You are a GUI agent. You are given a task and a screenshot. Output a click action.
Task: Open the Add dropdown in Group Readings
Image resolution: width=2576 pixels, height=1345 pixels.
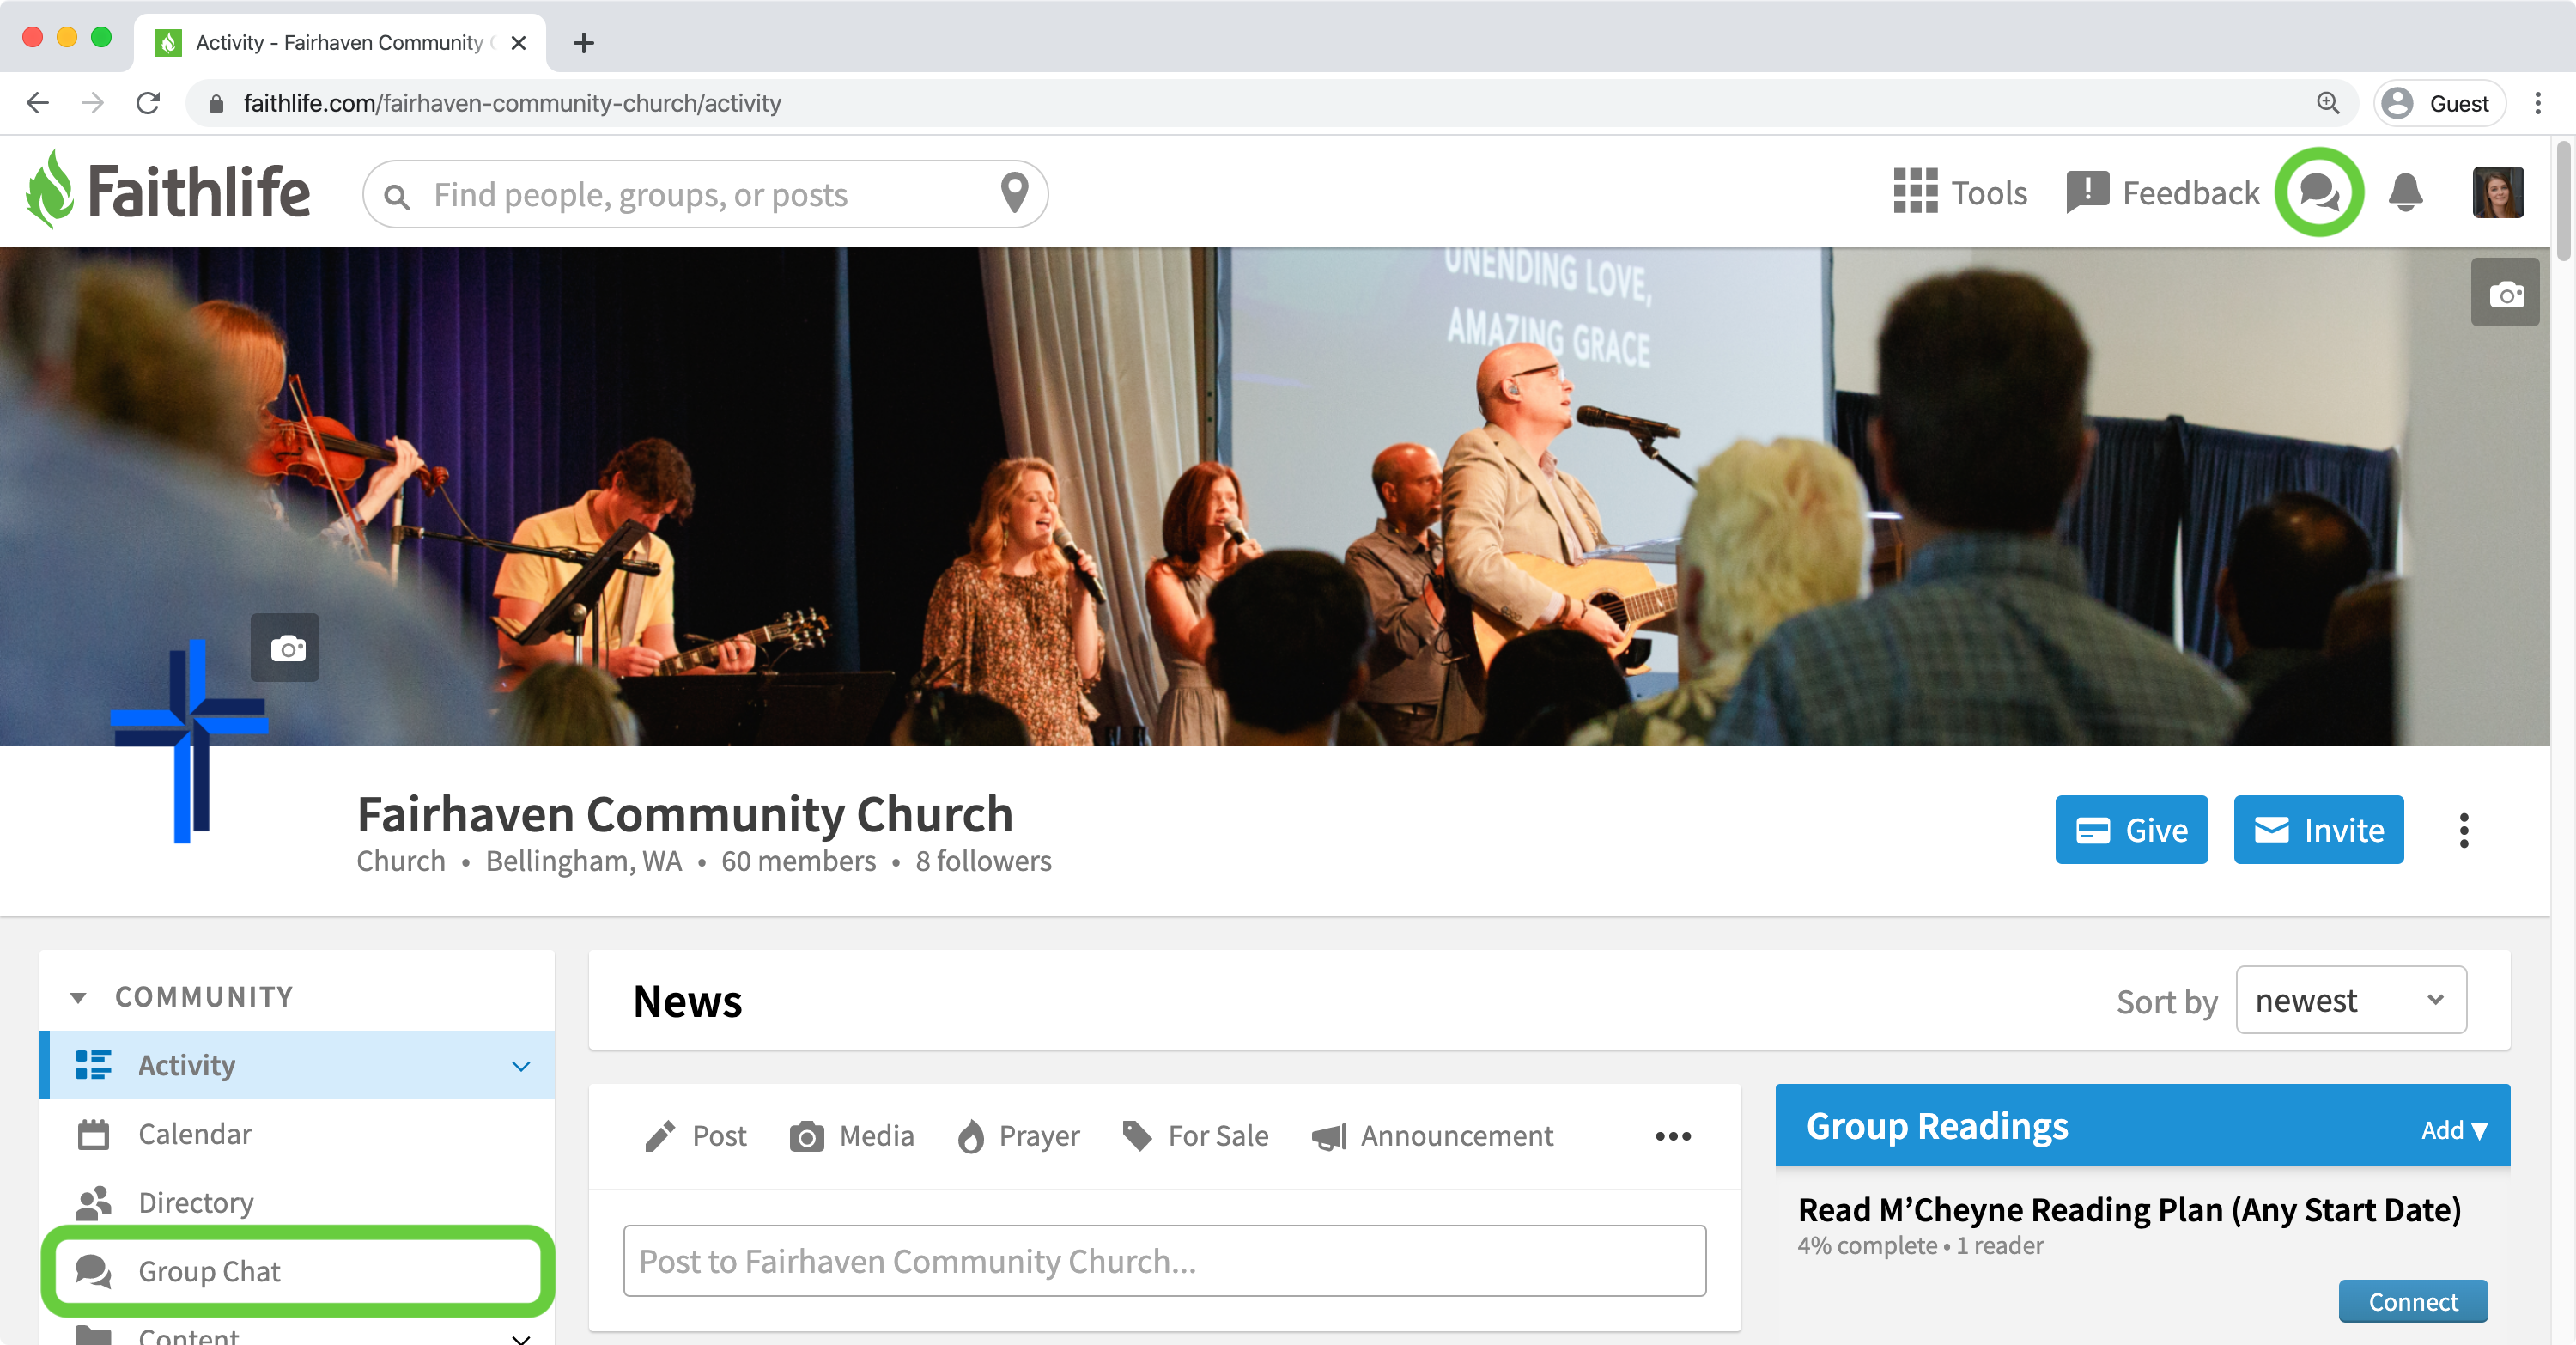pos(2454,1130)
